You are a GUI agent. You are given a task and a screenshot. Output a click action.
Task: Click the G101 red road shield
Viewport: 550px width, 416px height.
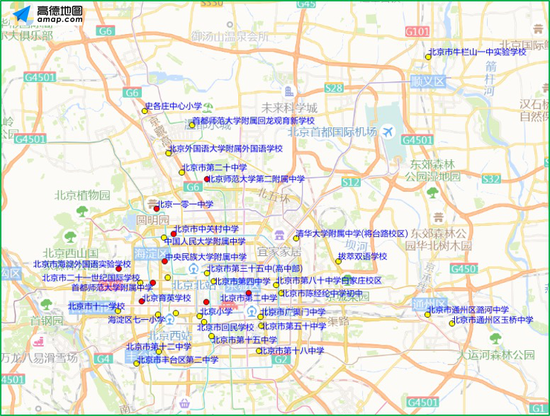[417, 32]
